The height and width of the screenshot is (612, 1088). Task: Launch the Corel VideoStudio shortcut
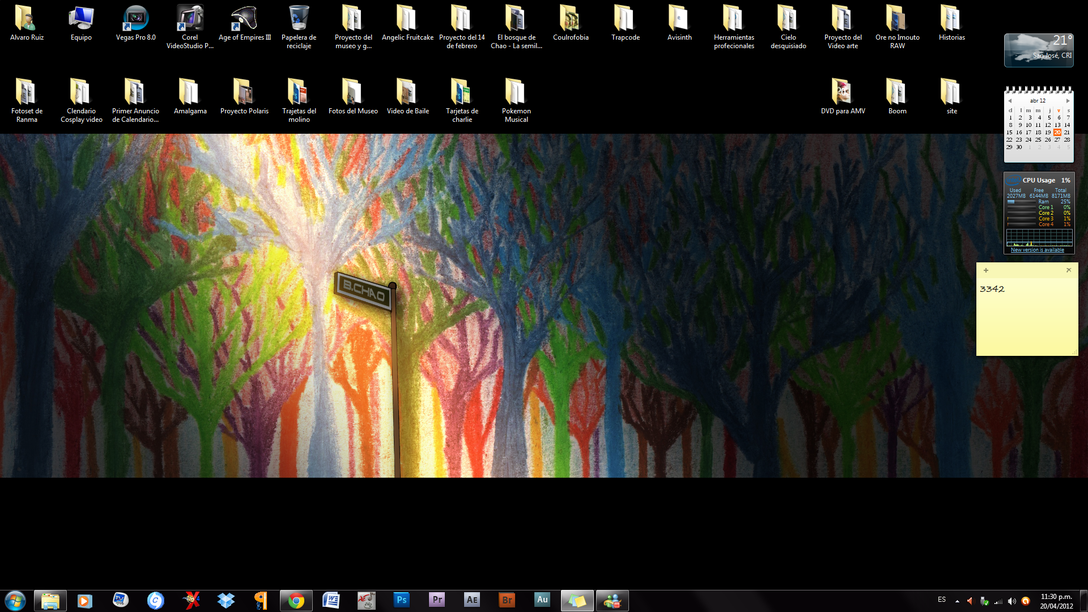[189, 27]
